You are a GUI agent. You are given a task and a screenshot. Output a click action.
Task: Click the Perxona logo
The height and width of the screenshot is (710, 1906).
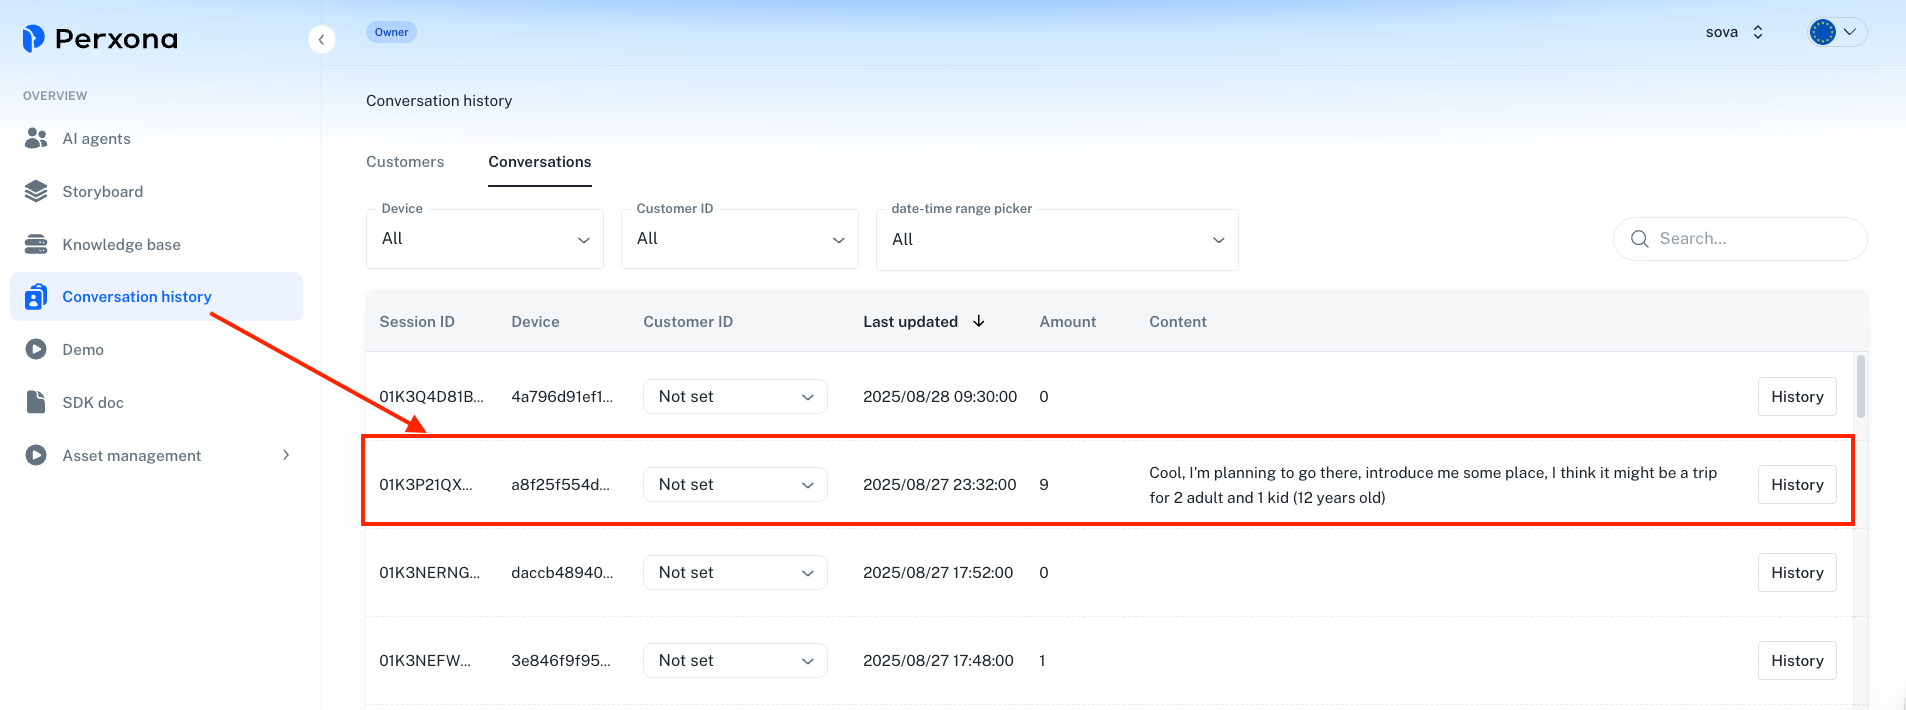coord(100,39)
